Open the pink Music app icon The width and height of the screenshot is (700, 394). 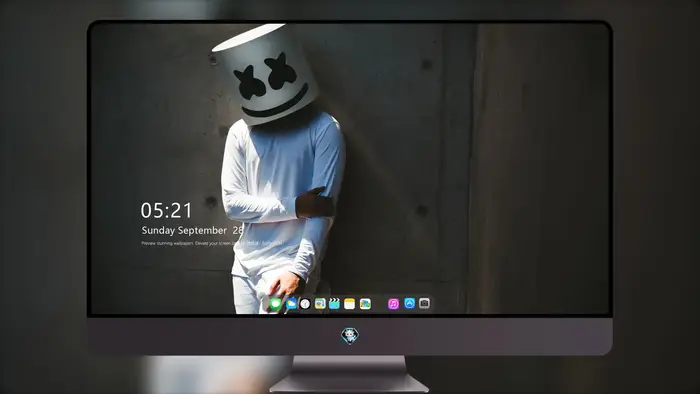[x=393, y=304]
